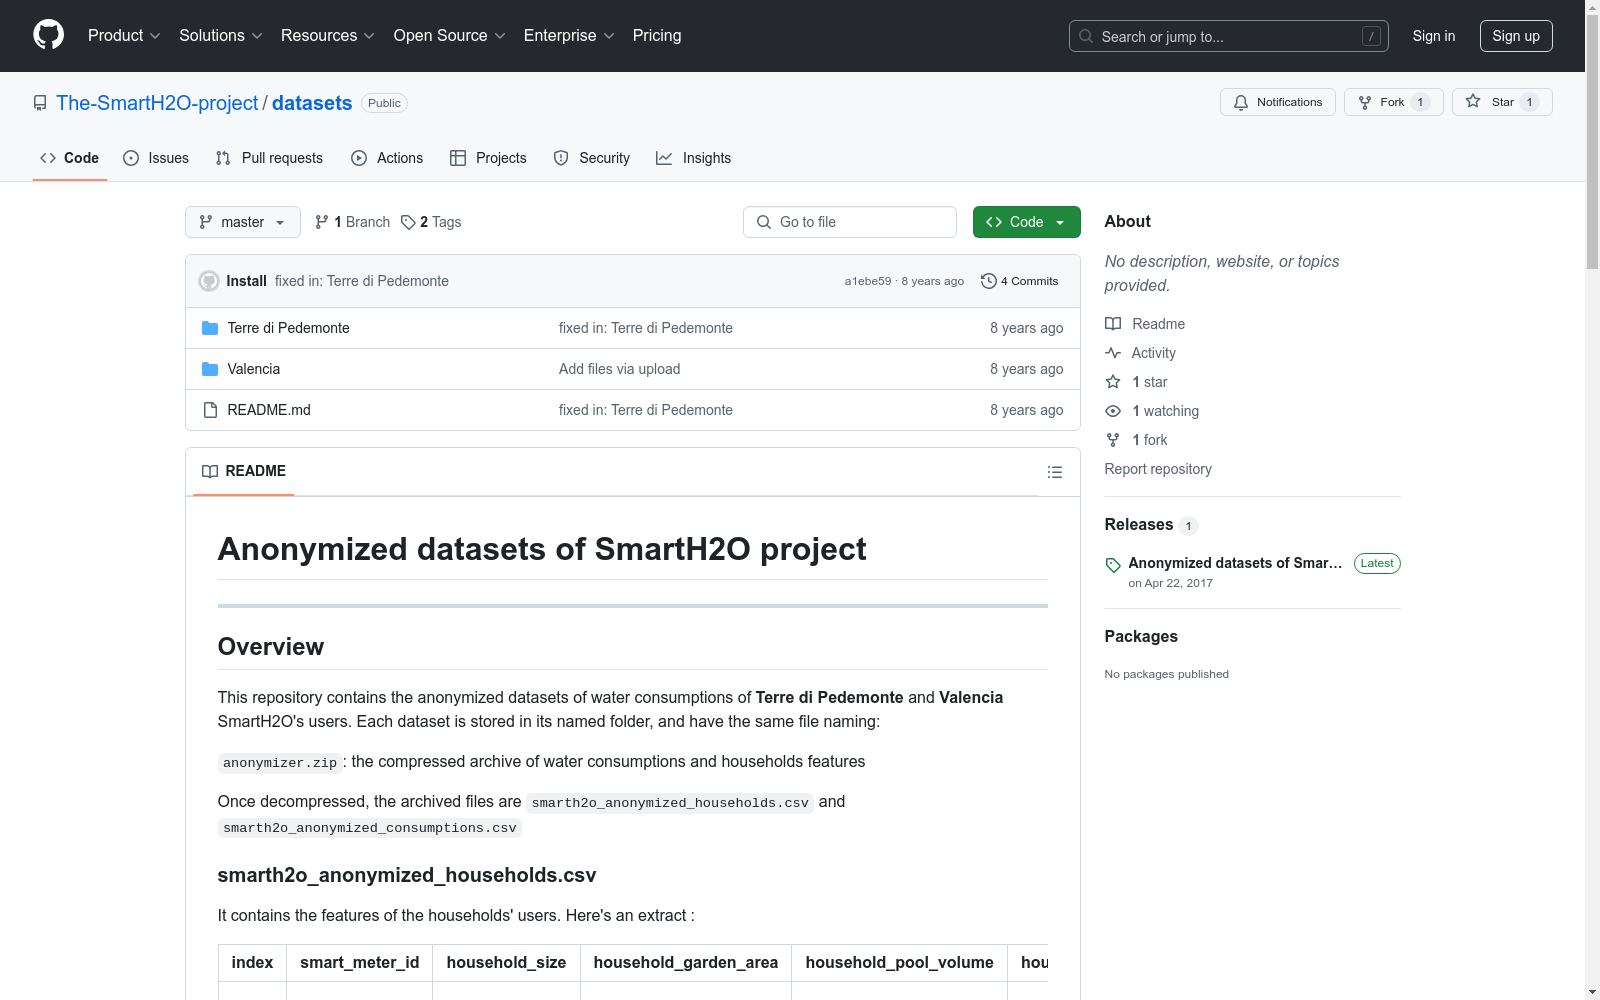Click the commit author avatar icon
This screenshot has width=1600, height=1000.
click(209, 281)
